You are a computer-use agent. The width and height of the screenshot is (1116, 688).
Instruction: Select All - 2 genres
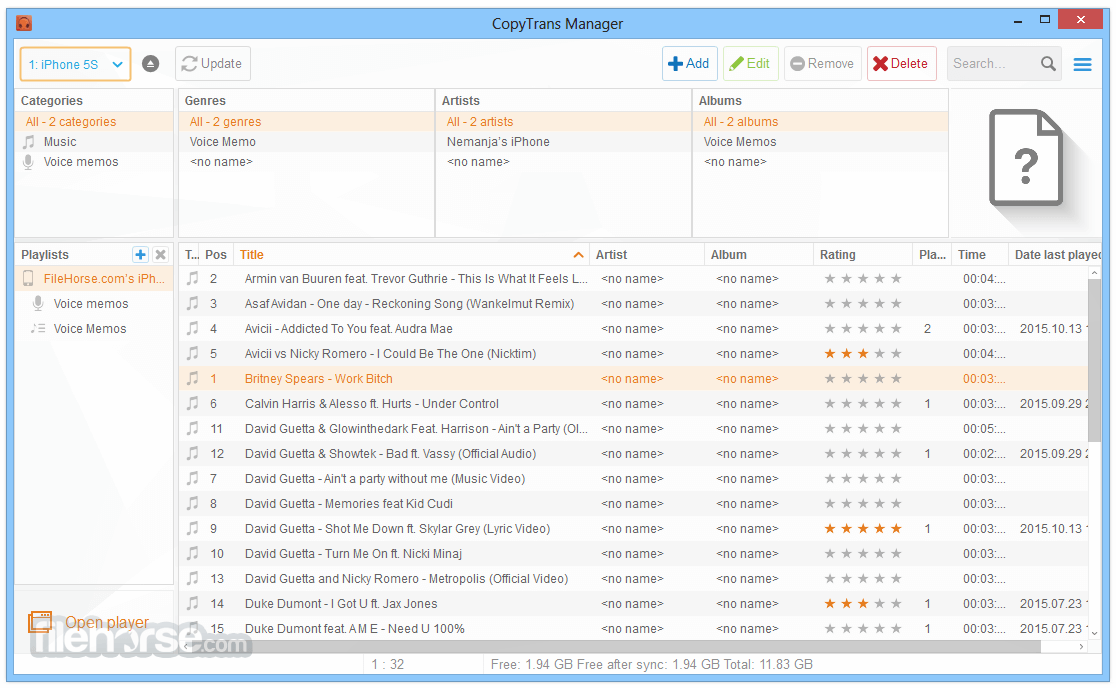pos(306,122)
